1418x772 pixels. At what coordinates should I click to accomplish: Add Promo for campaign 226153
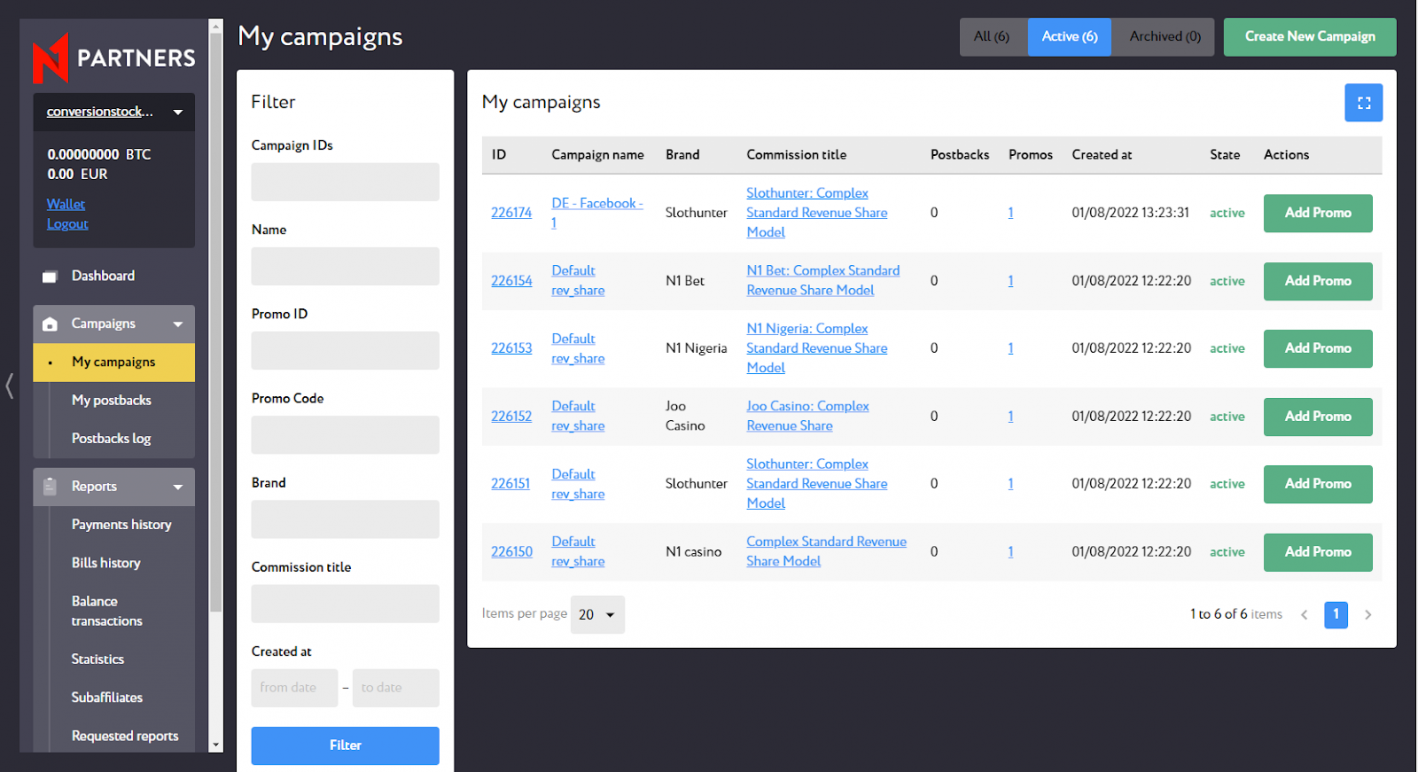click(x=1318, y=348)
